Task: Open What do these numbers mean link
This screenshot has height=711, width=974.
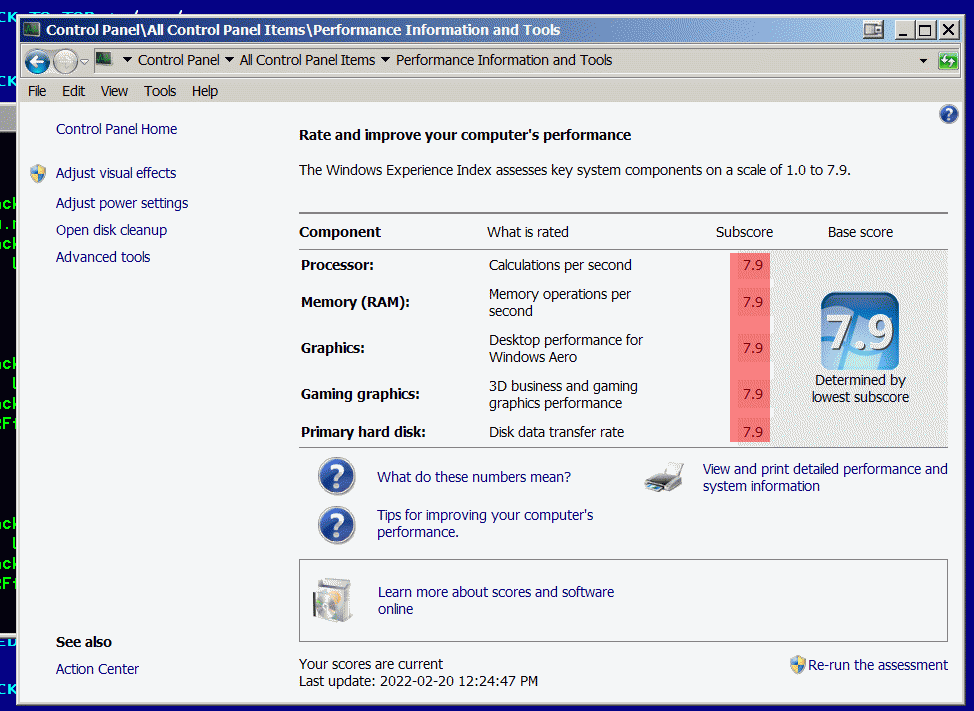Action: (x=474, y=477)
